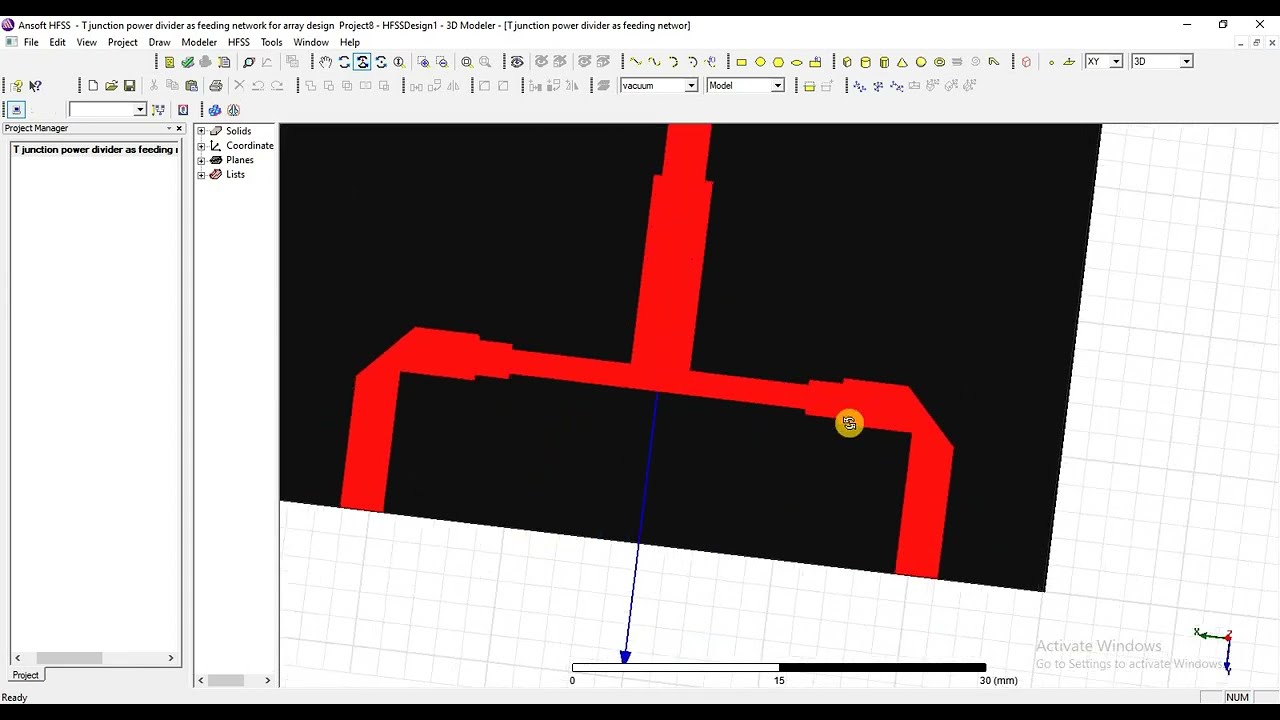Open the Draw menu

159,43
